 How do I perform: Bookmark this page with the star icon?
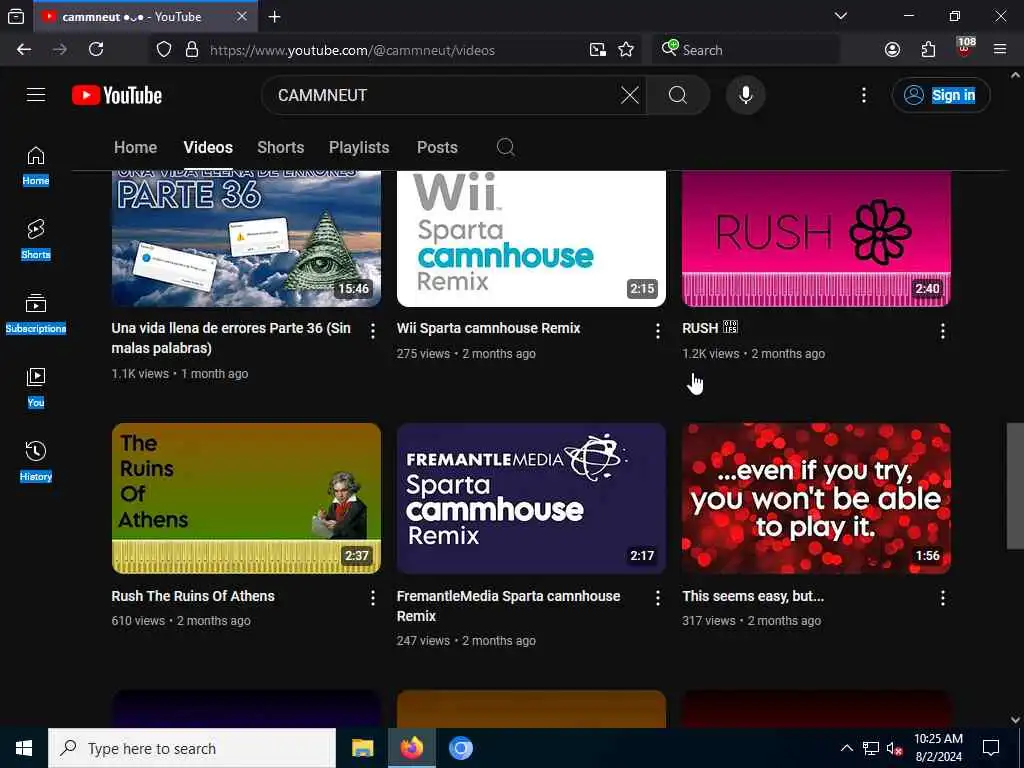point(626,50)
